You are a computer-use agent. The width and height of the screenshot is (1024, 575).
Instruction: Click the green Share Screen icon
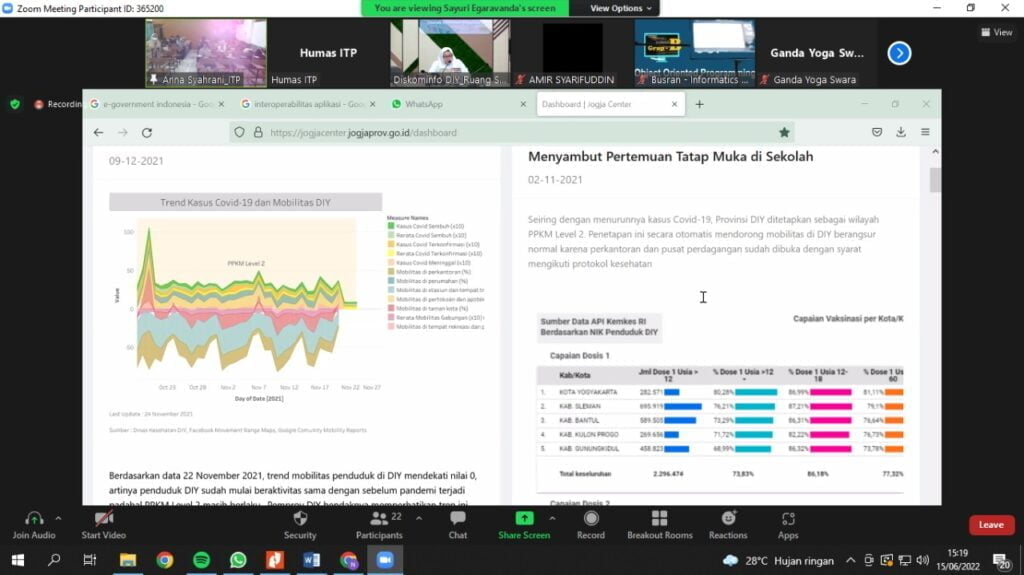(524, 519)
